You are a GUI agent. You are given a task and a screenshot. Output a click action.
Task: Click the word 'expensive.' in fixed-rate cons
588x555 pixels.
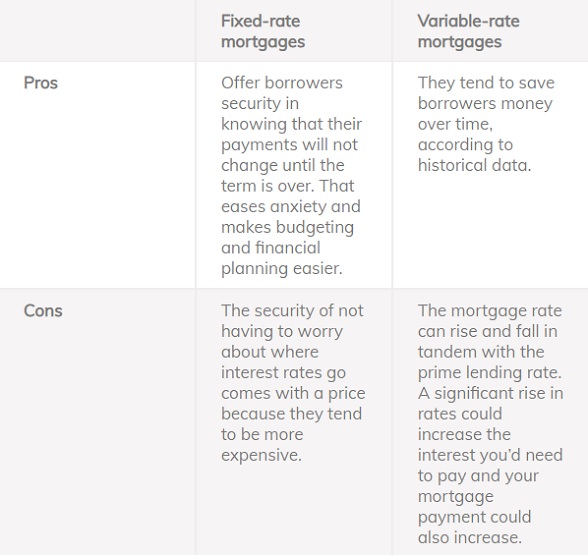tap(261, 455)
